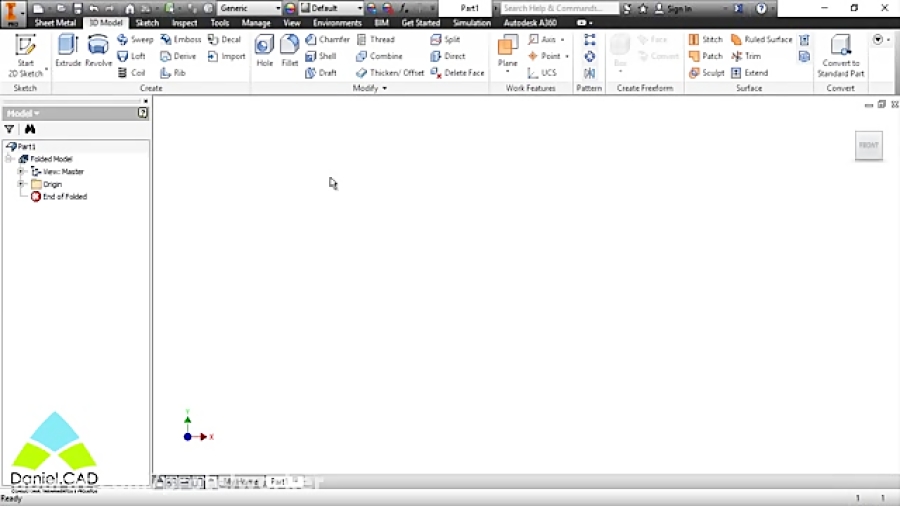Expand the View: Master node
Screen dimensions: 900x506
(21, 171)
